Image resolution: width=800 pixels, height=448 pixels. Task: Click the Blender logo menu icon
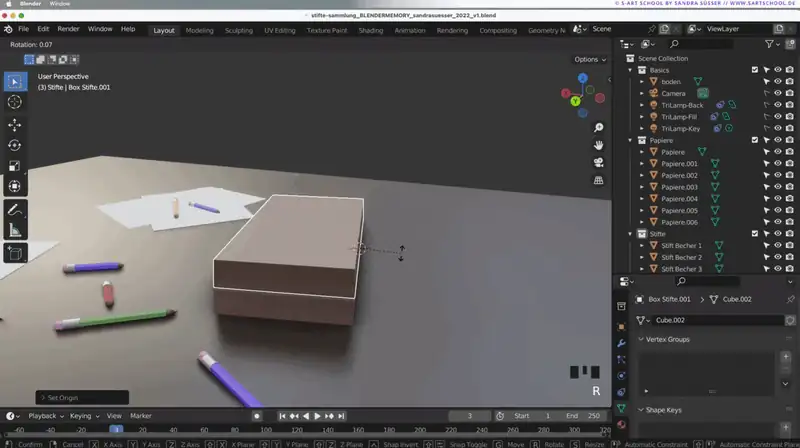pyautogui.click(x=8, y=29)
